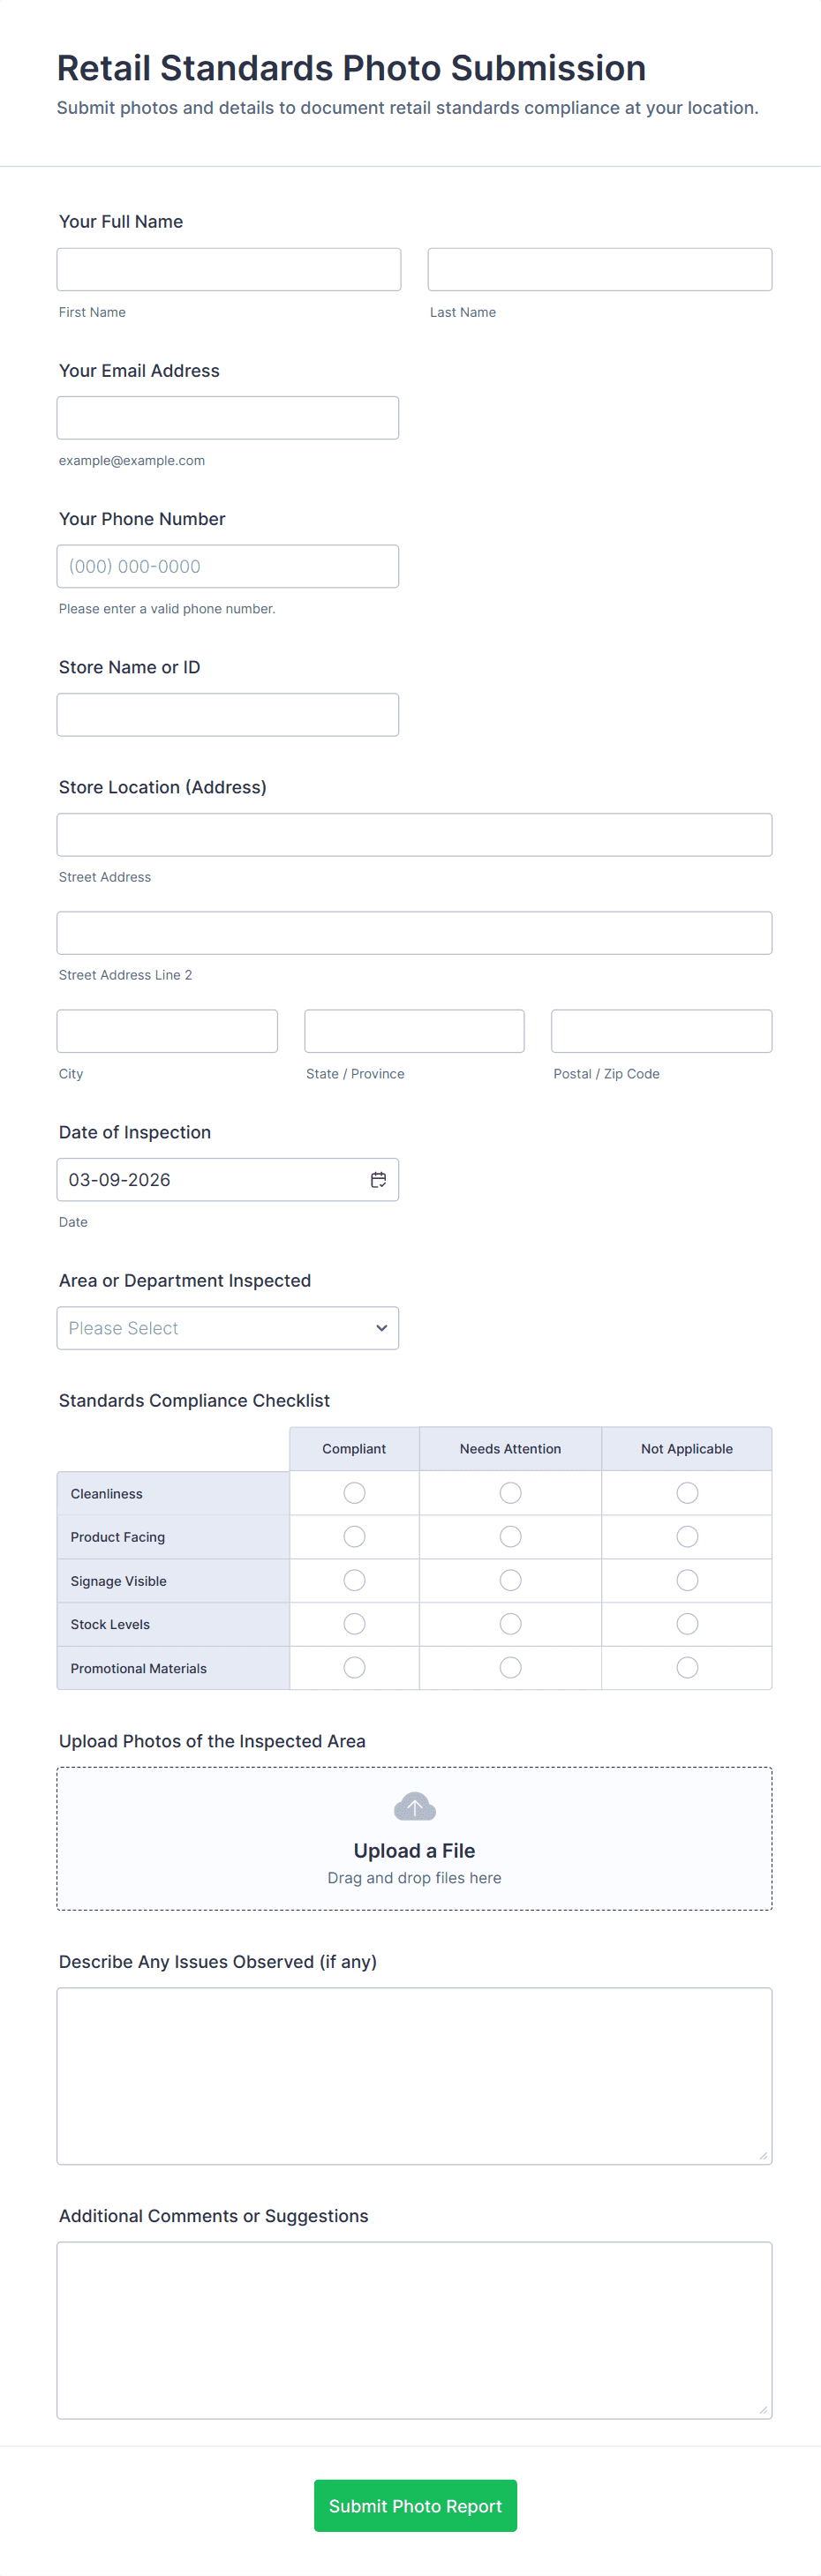
Task: Open the calendar date picker icon
Action: click(378, 1180)
